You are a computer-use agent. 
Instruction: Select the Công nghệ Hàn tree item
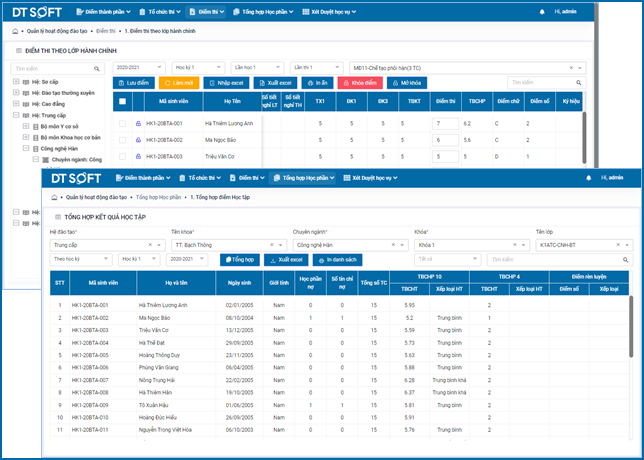[x=59, y=149]
